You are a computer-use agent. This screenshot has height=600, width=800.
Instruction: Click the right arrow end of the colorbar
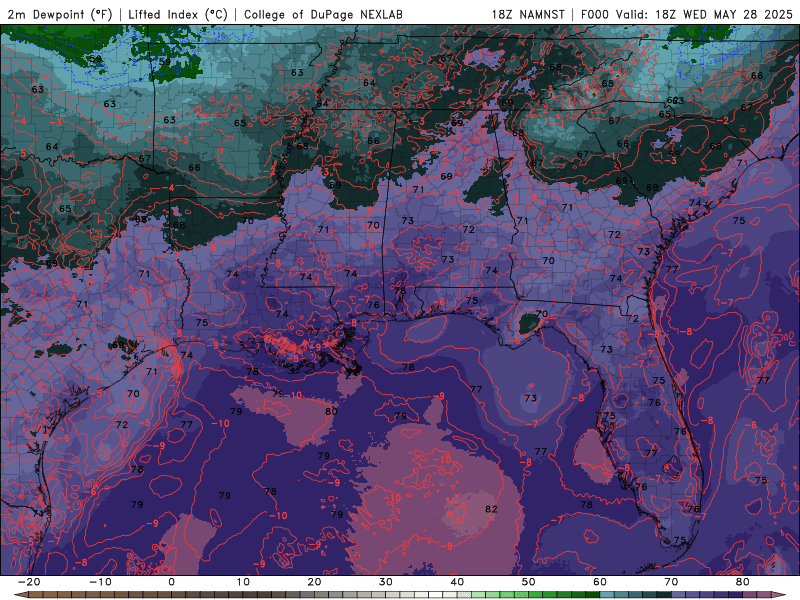click(x=780, y=595)
